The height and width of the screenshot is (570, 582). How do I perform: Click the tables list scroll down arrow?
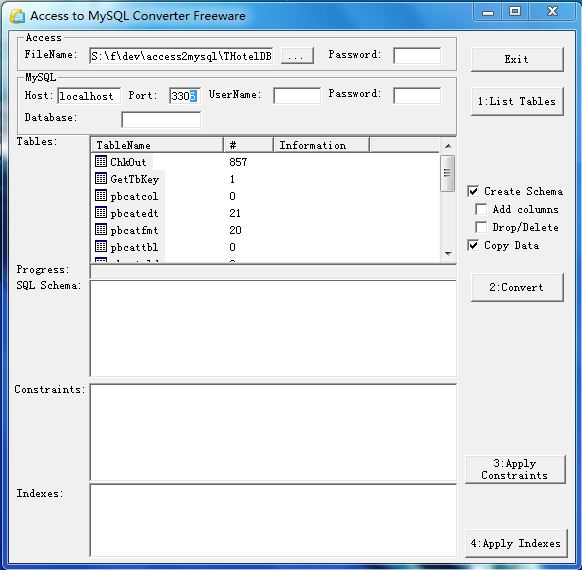point(448,254)
